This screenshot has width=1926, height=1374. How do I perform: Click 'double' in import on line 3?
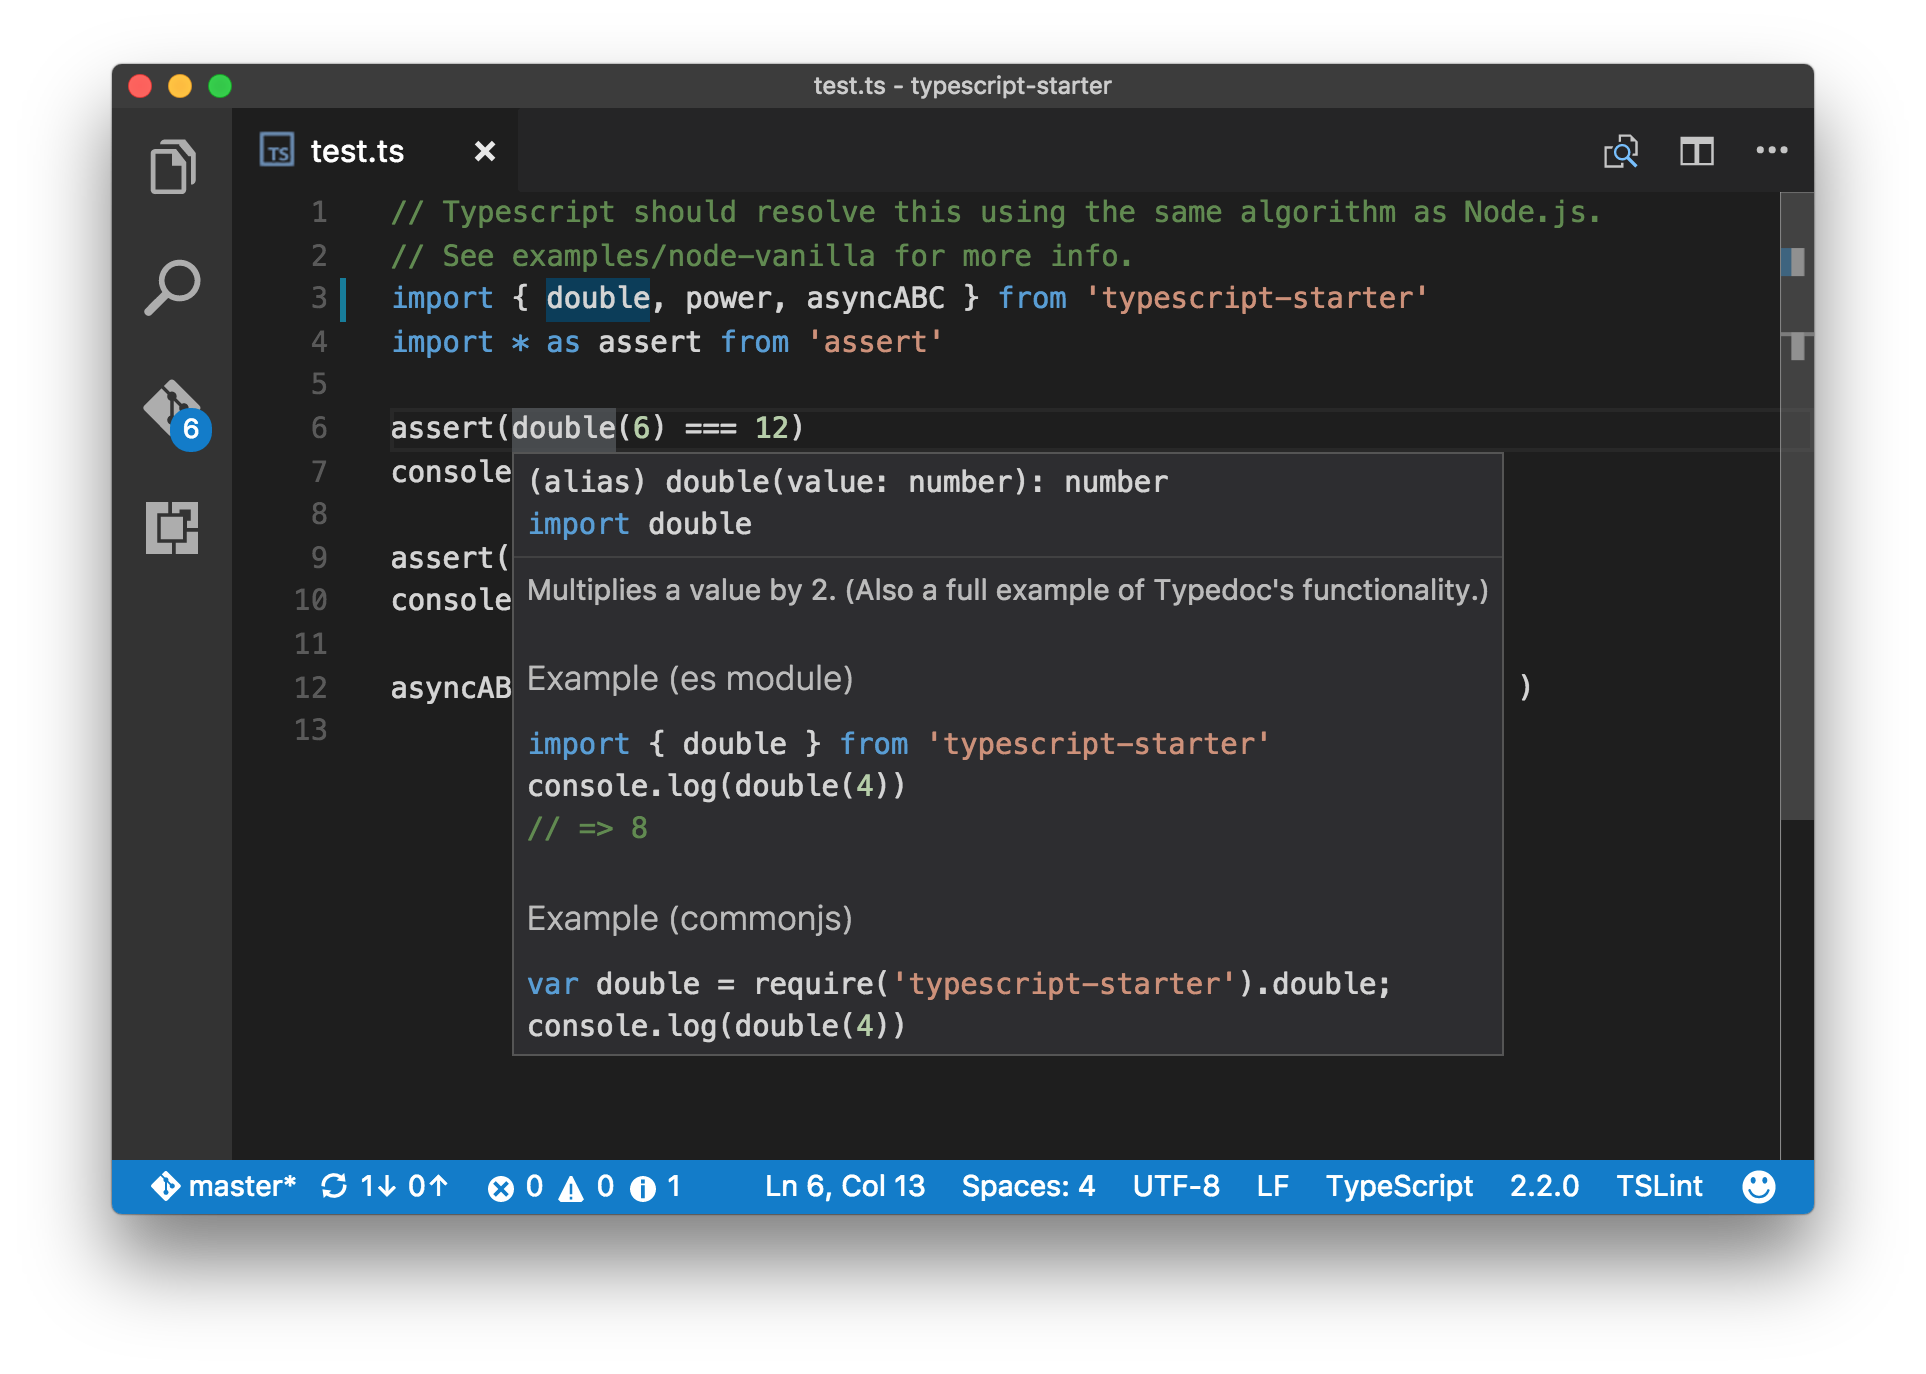pyautogui.click(x=598, y=298)
